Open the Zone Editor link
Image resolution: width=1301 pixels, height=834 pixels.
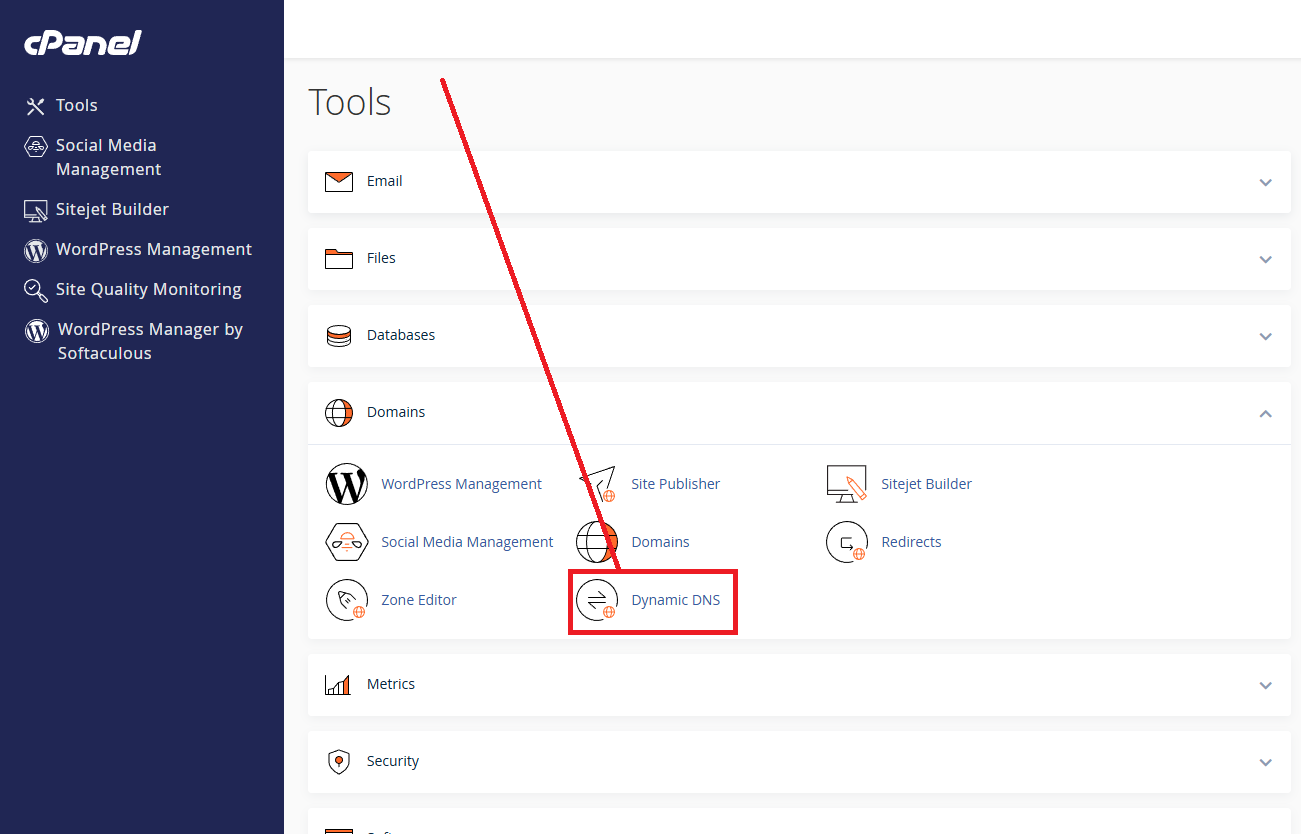click(419, 600)
